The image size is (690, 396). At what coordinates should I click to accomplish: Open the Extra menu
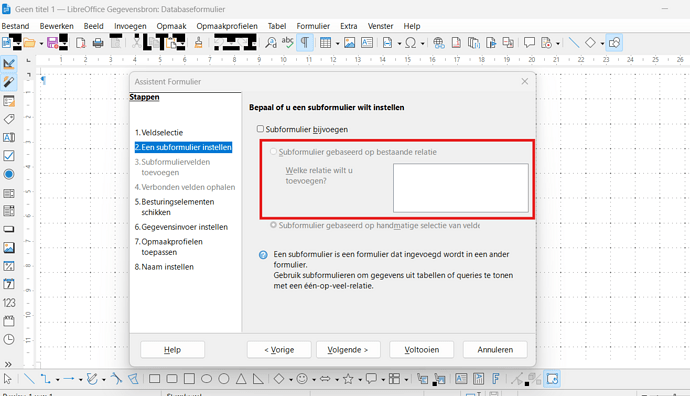click(x=349, y=26)
